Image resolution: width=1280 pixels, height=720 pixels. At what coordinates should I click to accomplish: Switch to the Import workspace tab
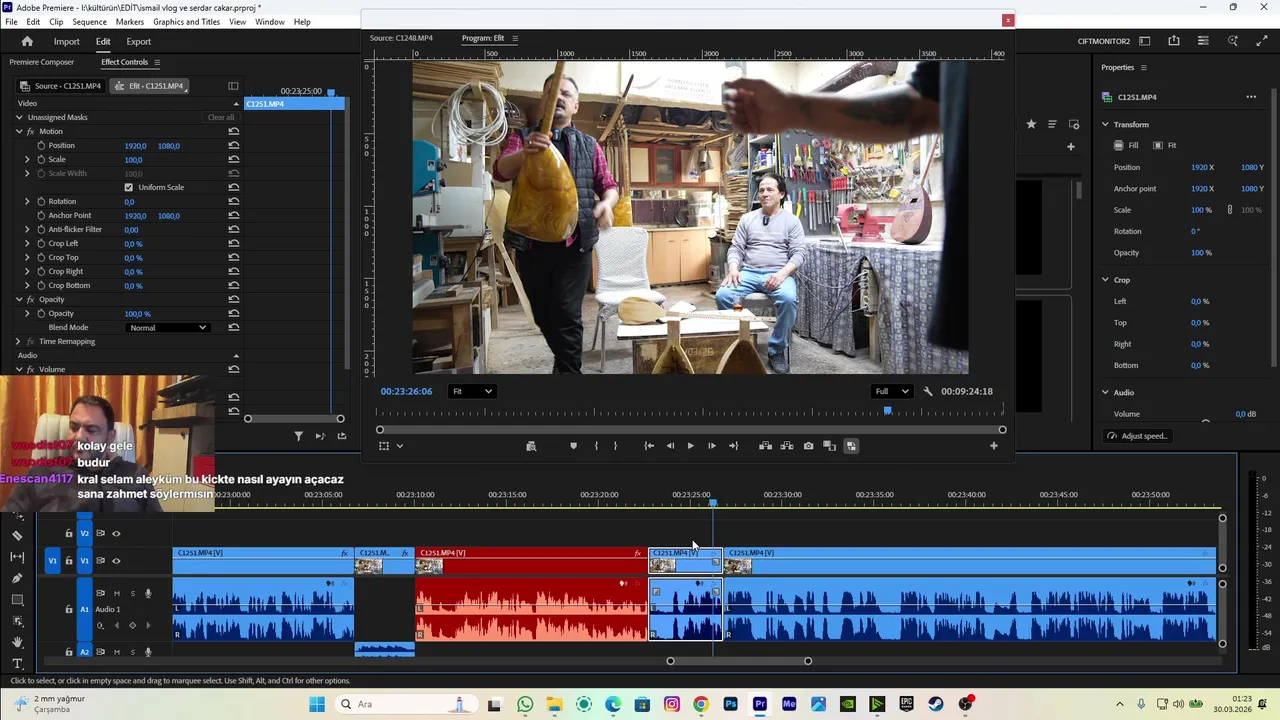[x=67, y=41]
